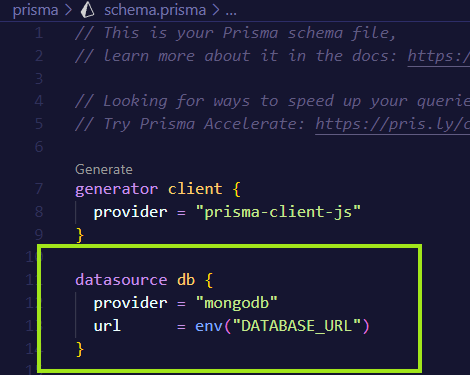The height and width of the screenshot is (375, 470).
Task: Click the "DATABASE_URL" string
Action: click(297, 326)
